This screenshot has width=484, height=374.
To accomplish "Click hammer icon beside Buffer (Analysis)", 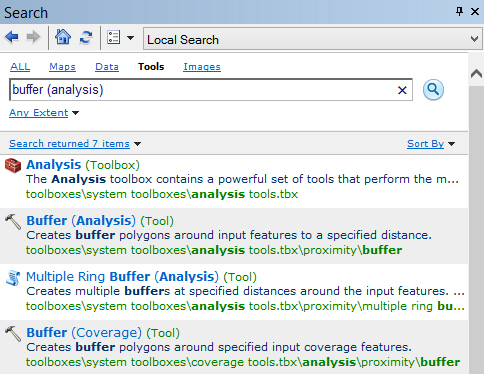I will click(13, 222).
